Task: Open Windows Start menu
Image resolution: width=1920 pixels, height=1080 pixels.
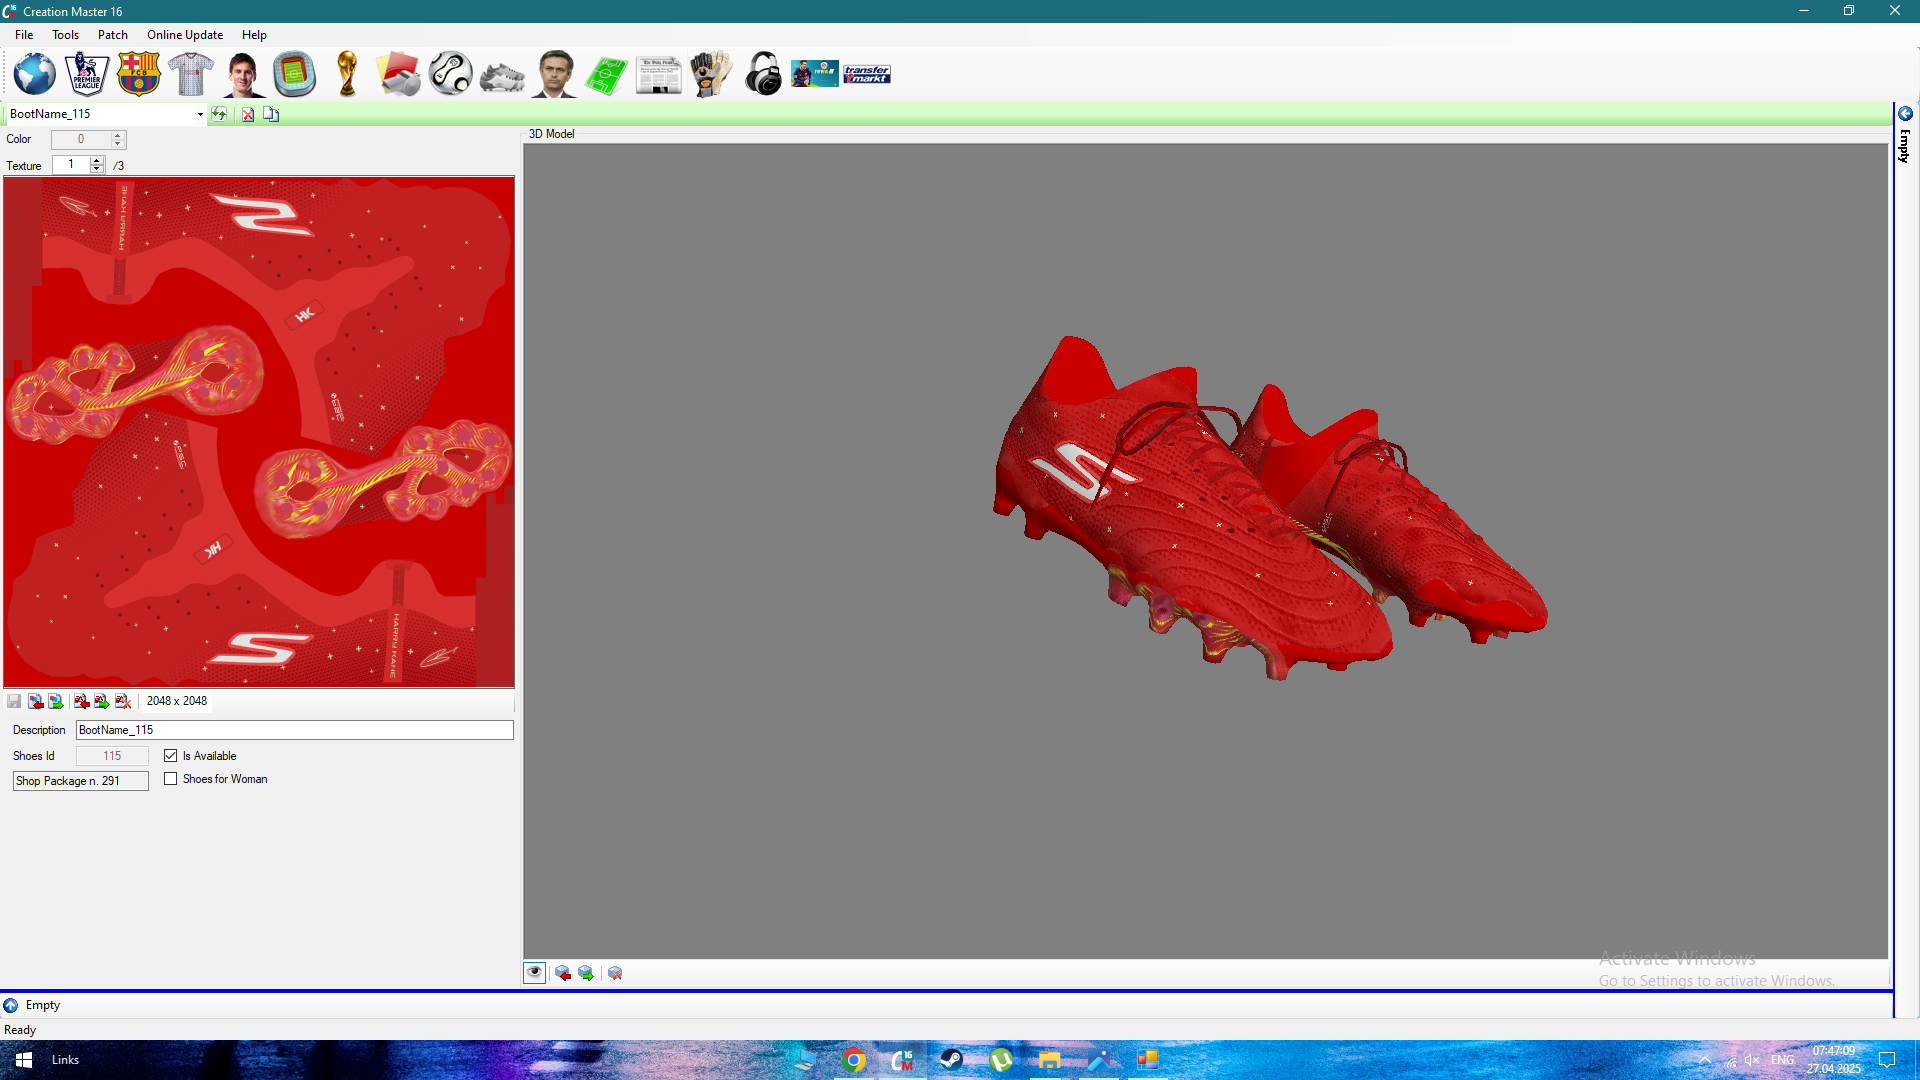Action: point(24,1060)
